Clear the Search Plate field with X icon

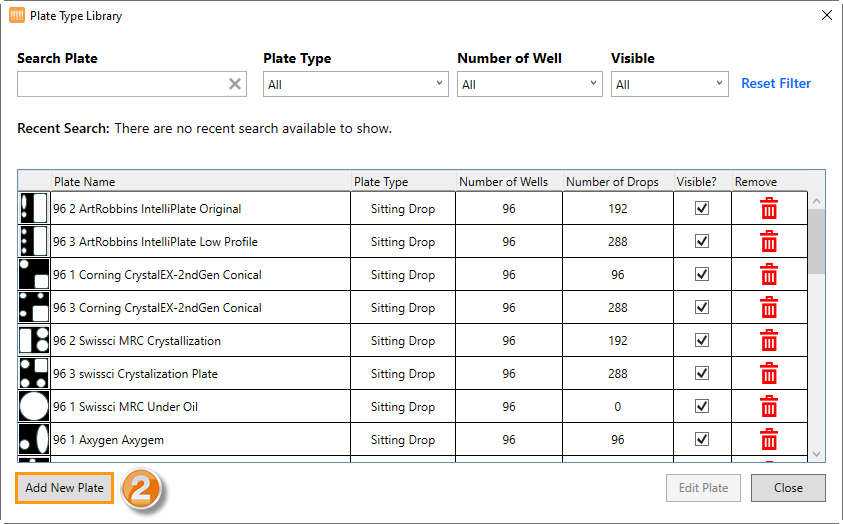[x=235, y=84]
